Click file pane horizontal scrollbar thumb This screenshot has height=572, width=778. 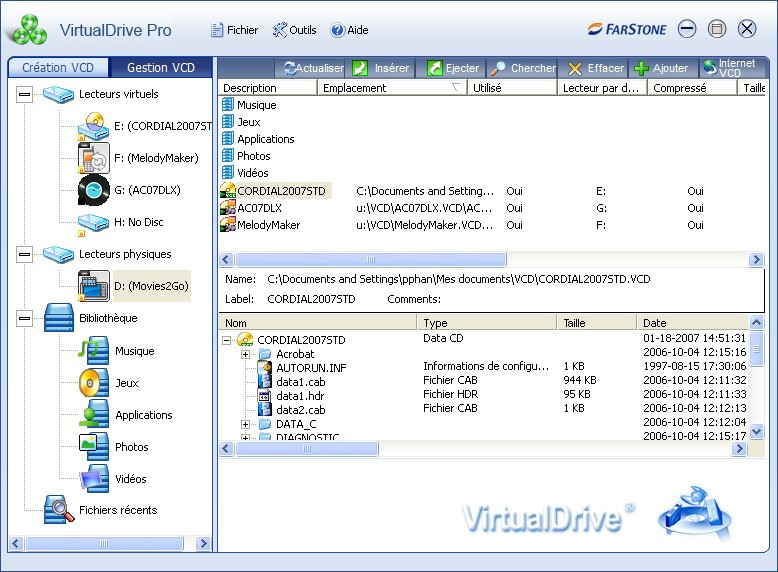click(307, 448)
